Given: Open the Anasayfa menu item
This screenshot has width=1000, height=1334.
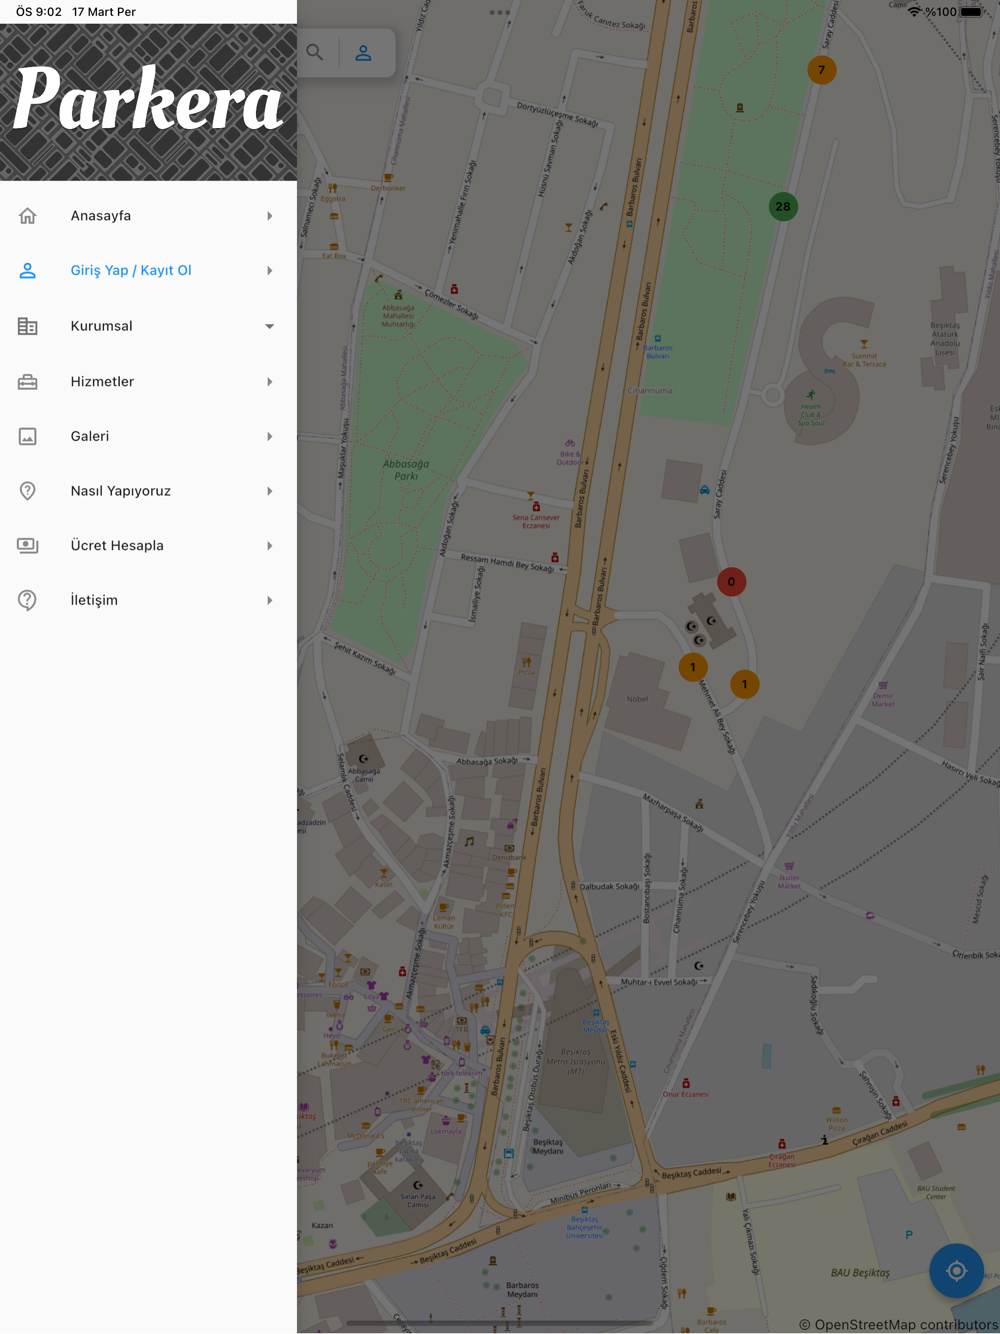Looking at the screenshot, I should (x=148, y=216).
